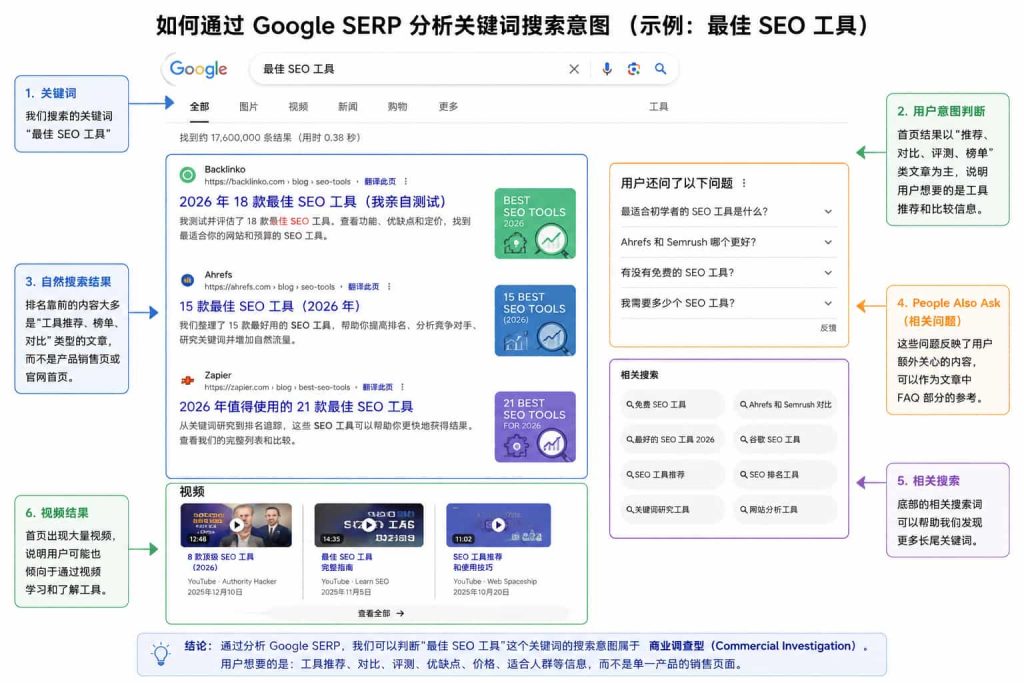The width and height of the screenshot is (1024, 683).
Task: Click the 相关搜索 heading
Action: [639, 375]
